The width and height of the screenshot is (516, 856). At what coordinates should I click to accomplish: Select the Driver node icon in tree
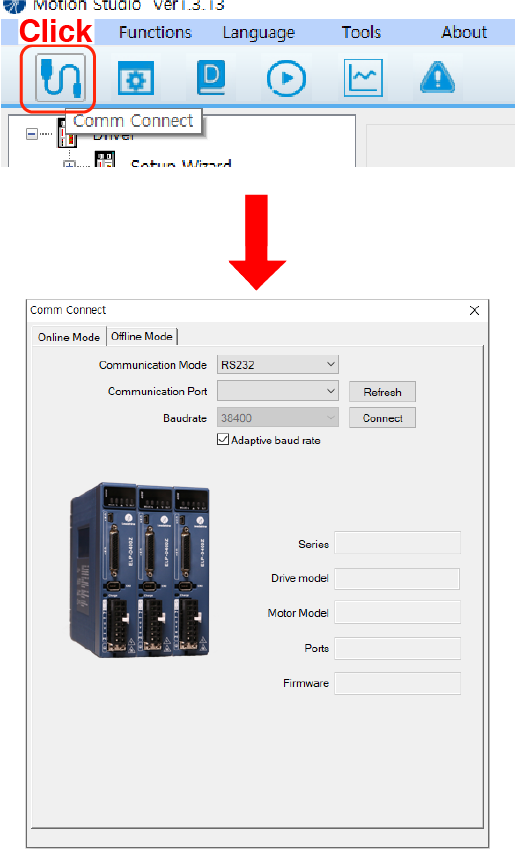67,133
